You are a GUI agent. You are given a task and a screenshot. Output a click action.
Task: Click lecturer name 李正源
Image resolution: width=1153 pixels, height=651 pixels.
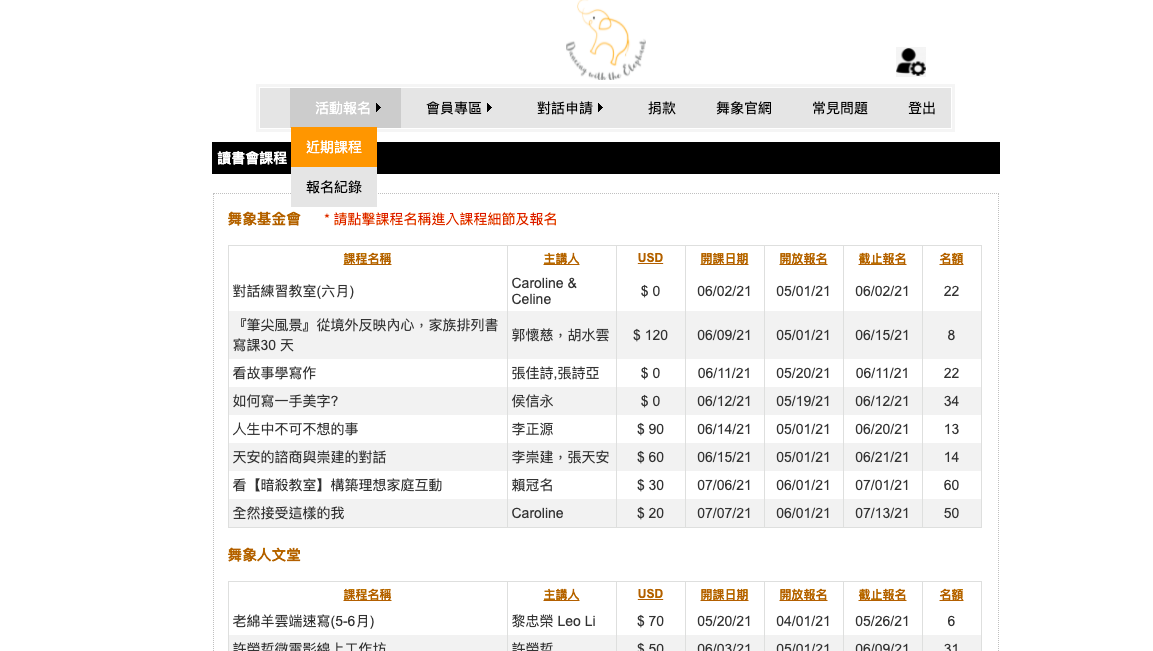point(532,429)
